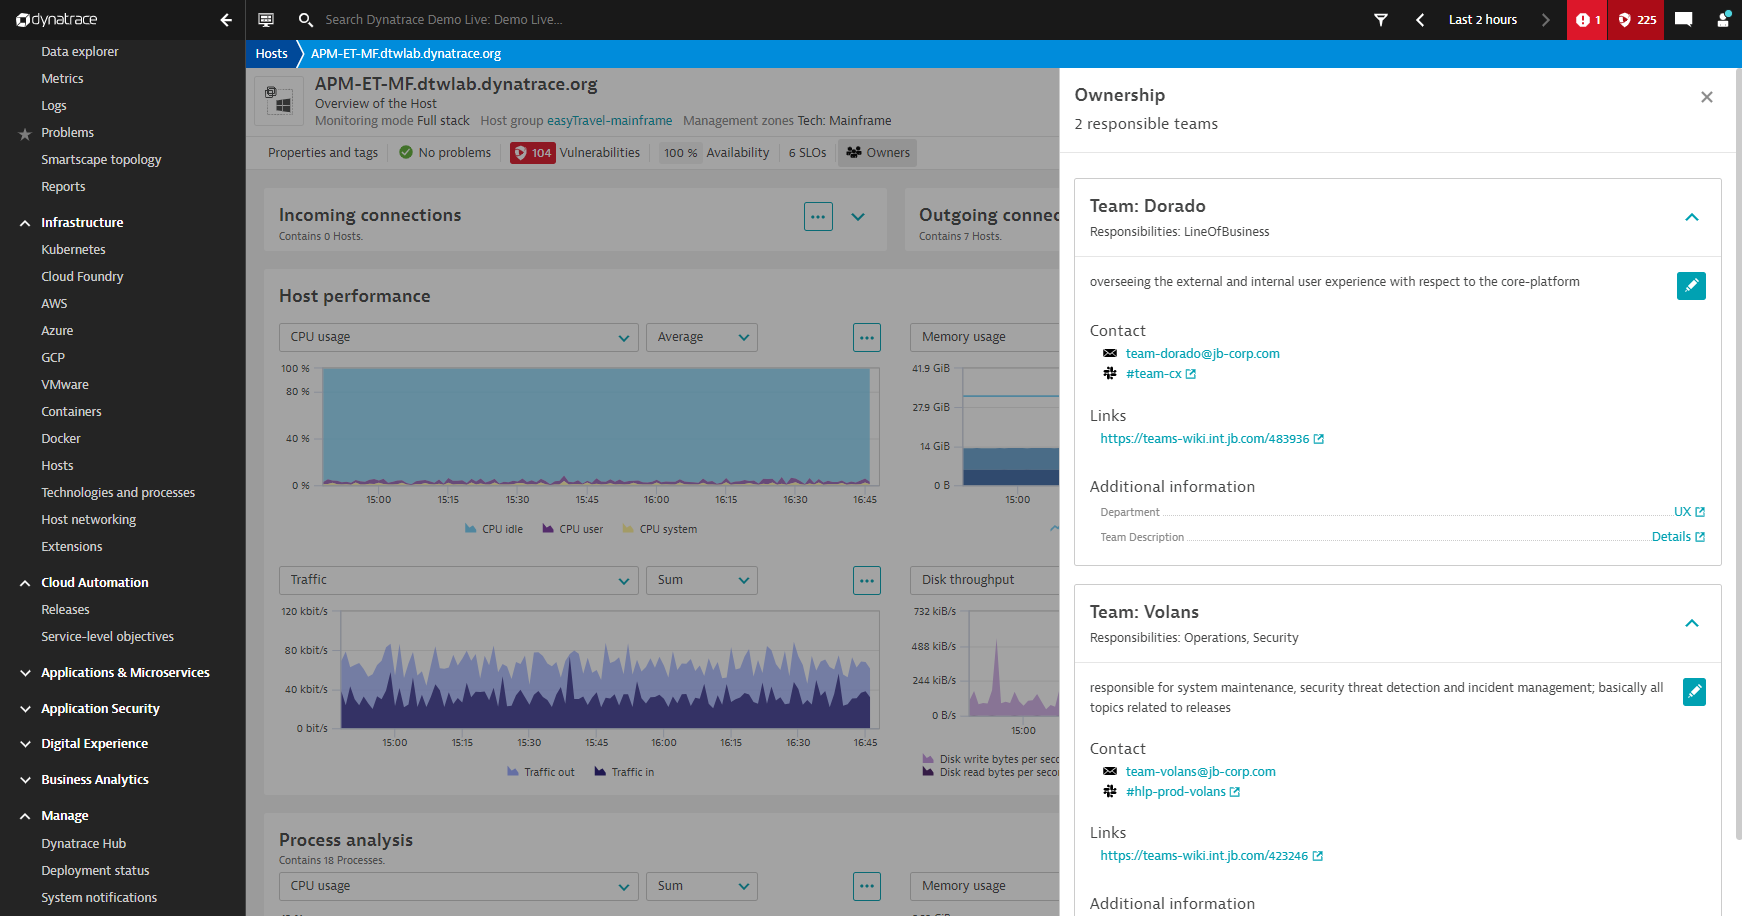
Task: Shift timeframe back with left chevron
Action: 1420,20
